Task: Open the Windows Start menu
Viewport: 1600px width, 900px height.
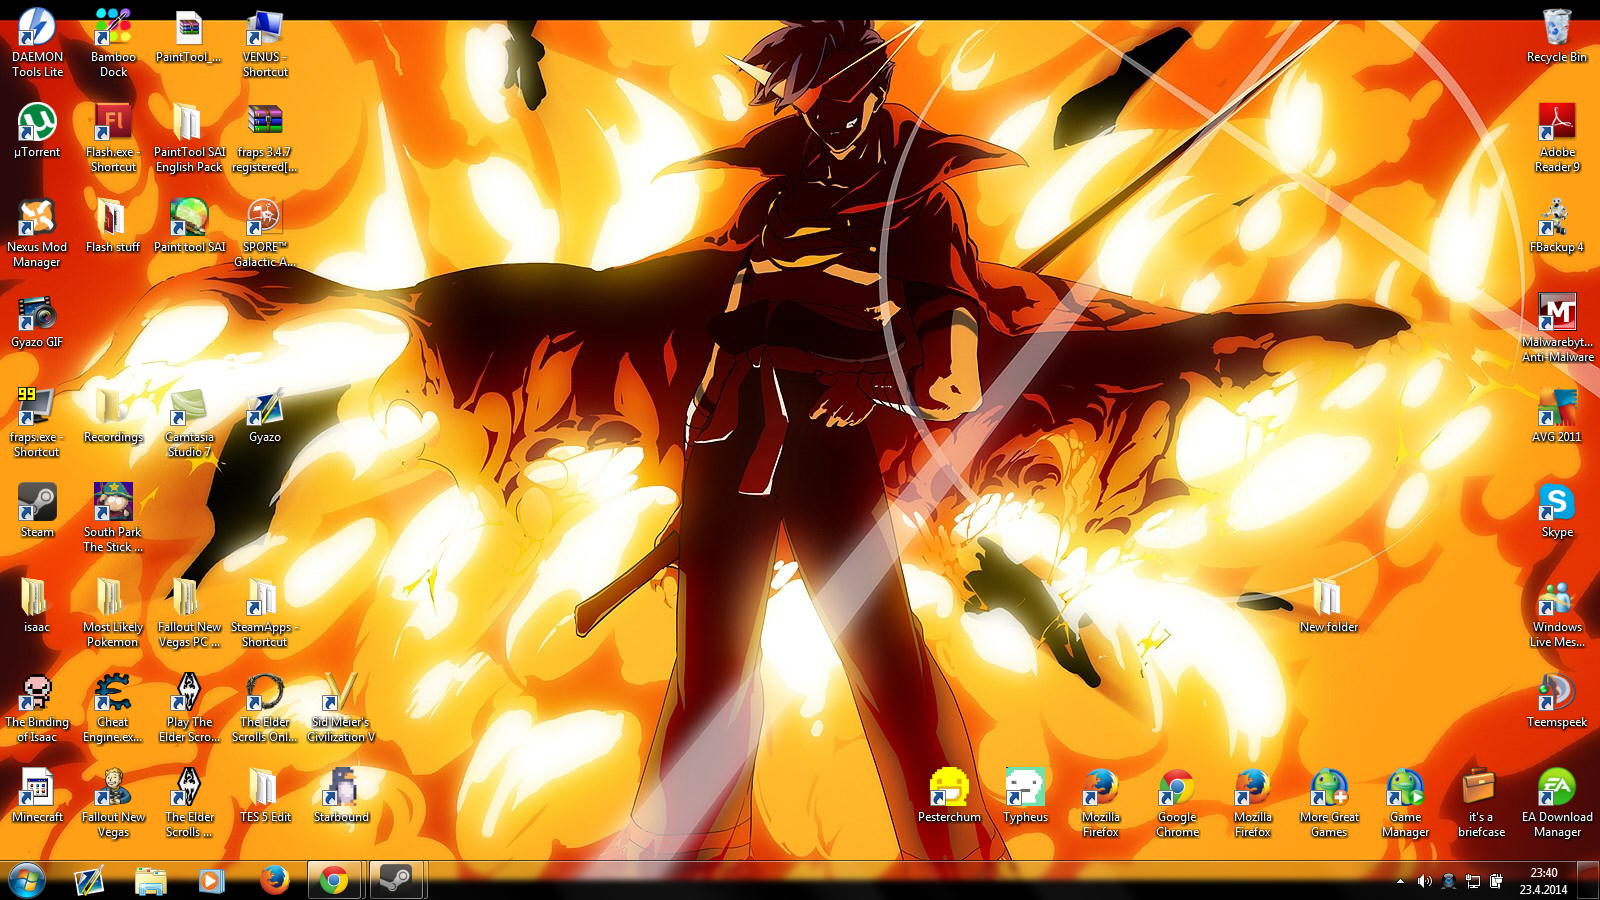Action: point(27,880)
